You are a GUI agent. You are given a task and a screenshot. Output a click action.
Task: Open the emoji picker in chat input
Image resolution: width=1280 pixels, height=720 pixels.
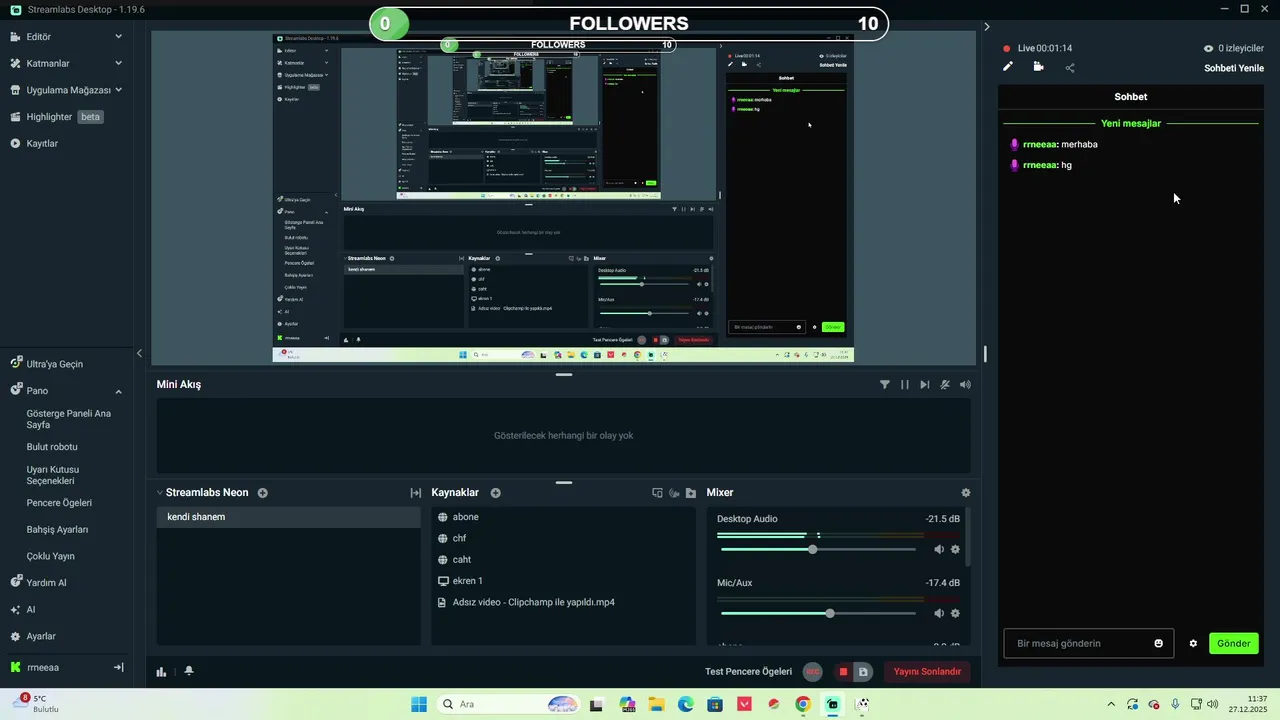(1159, 643)
